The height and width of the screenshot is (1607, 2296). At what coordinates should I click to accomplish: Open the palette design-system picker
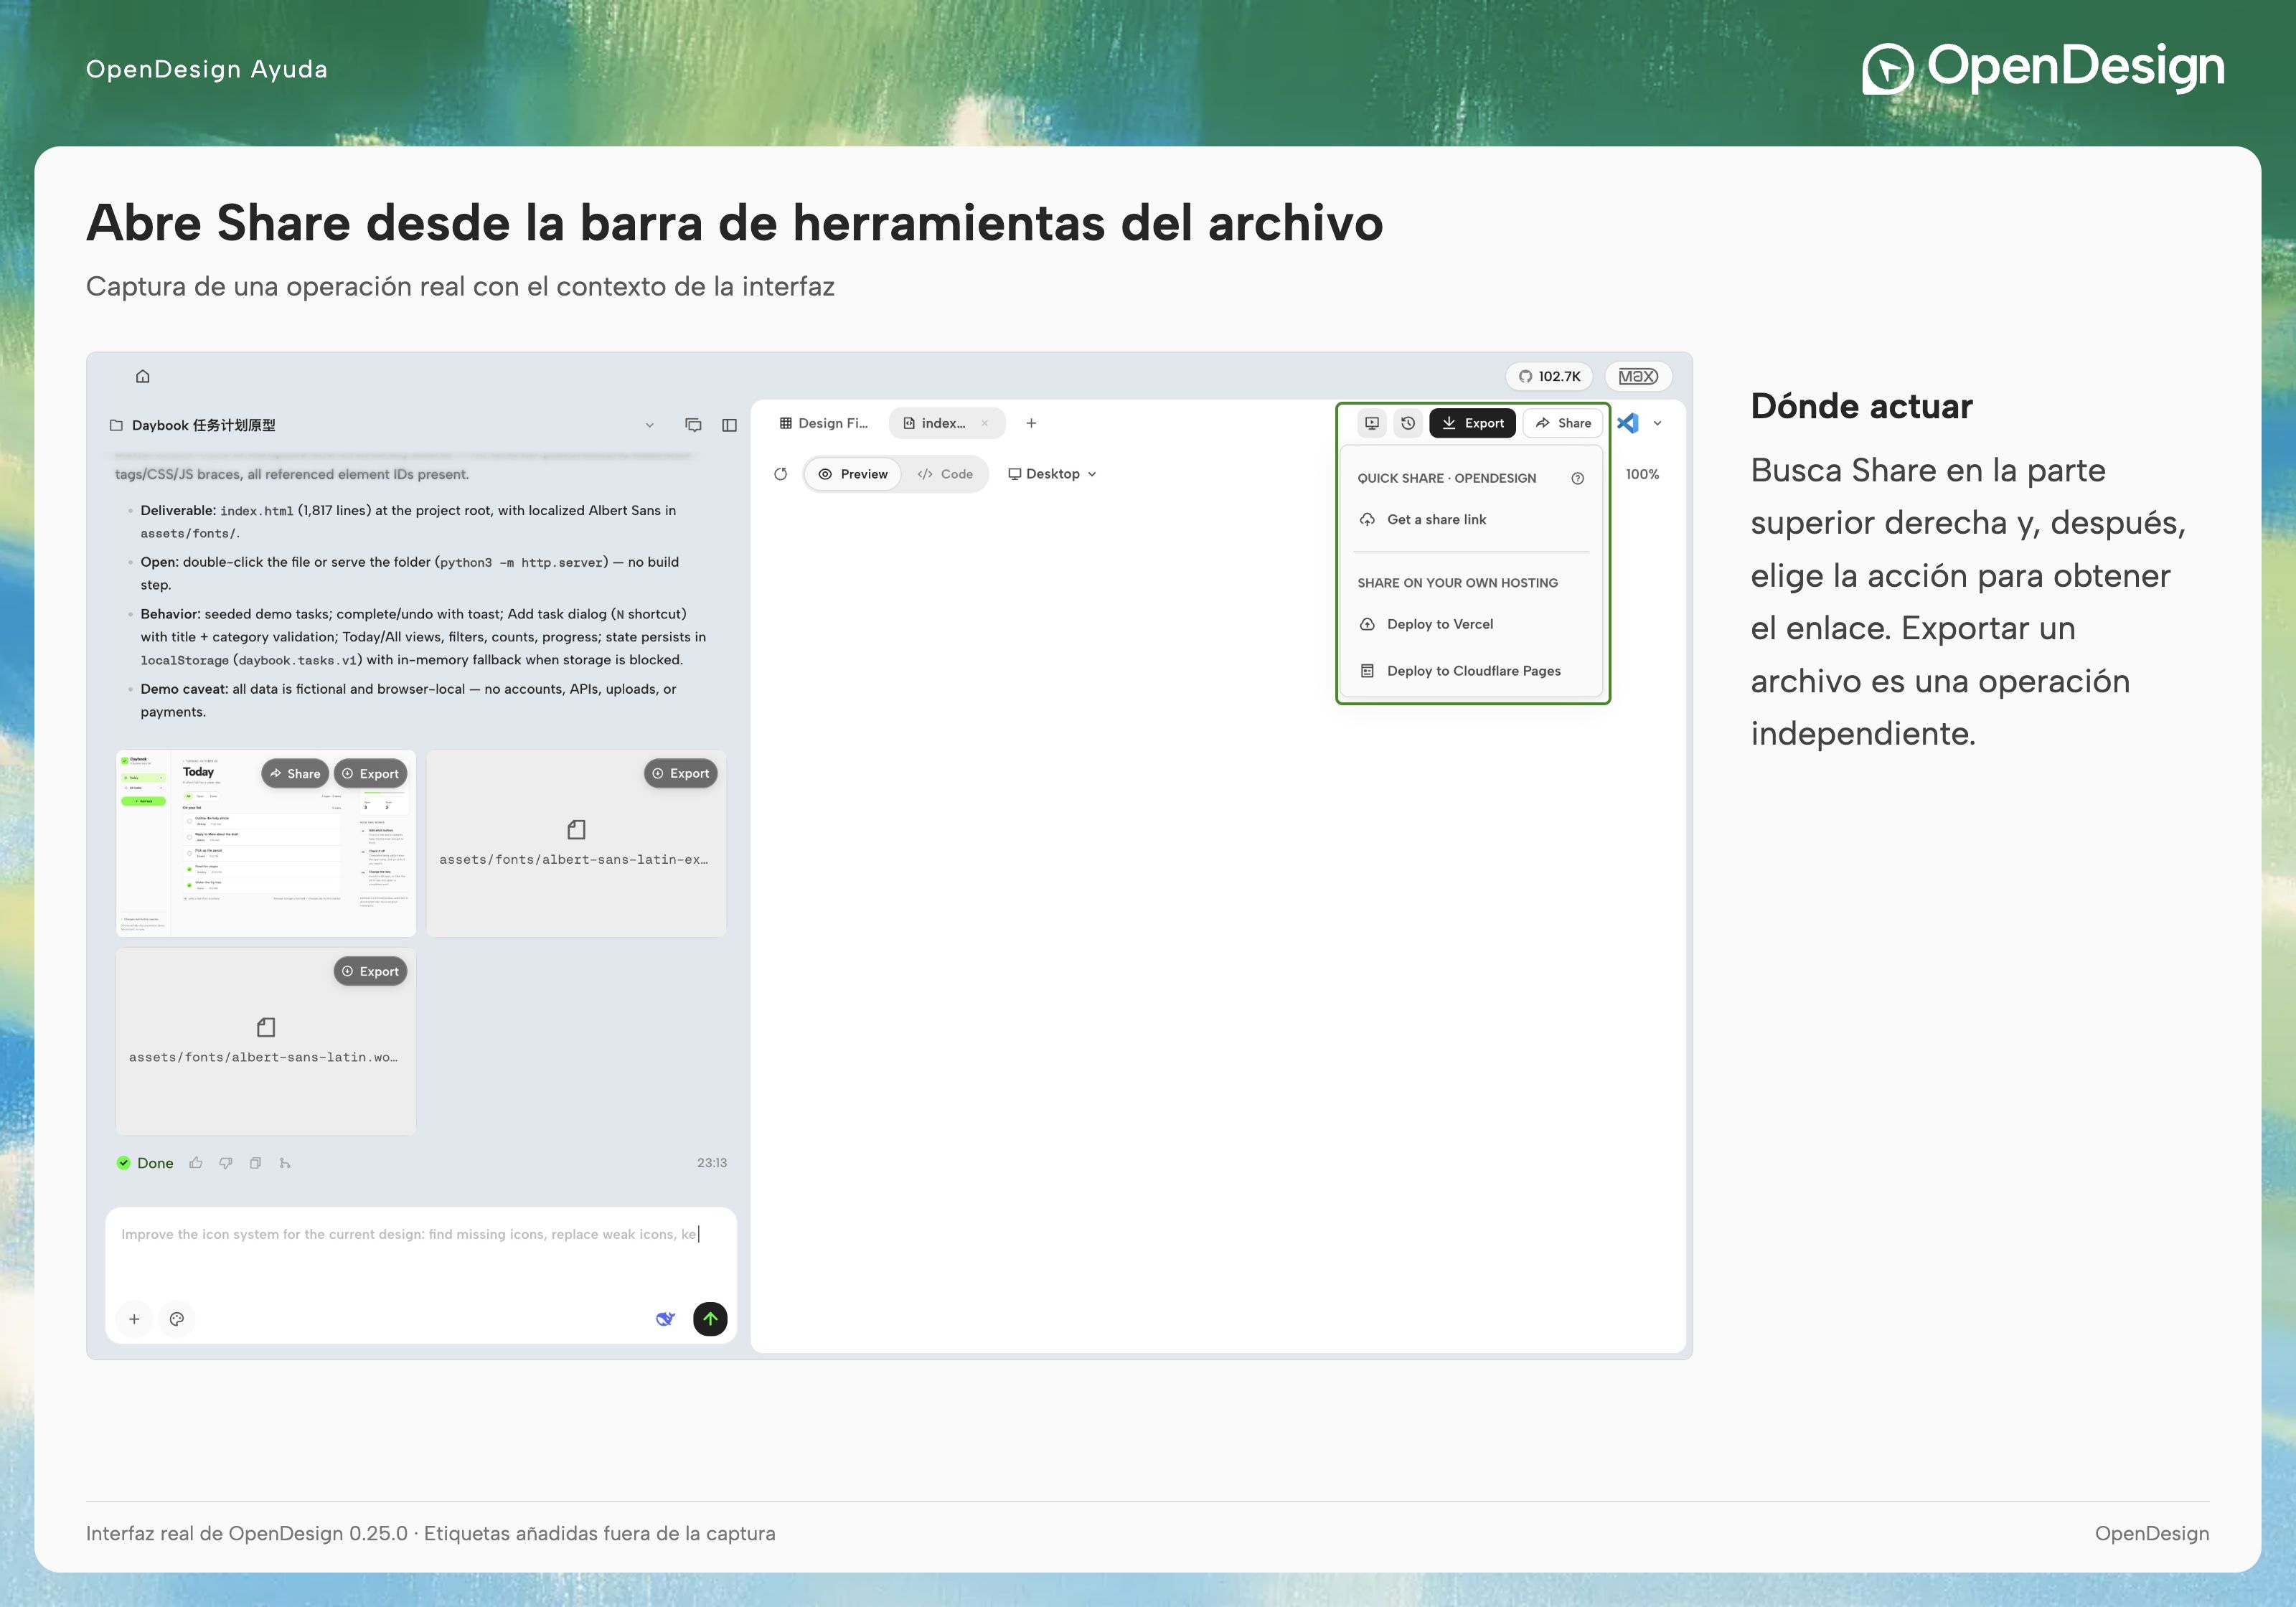[x=177, y=1319]
